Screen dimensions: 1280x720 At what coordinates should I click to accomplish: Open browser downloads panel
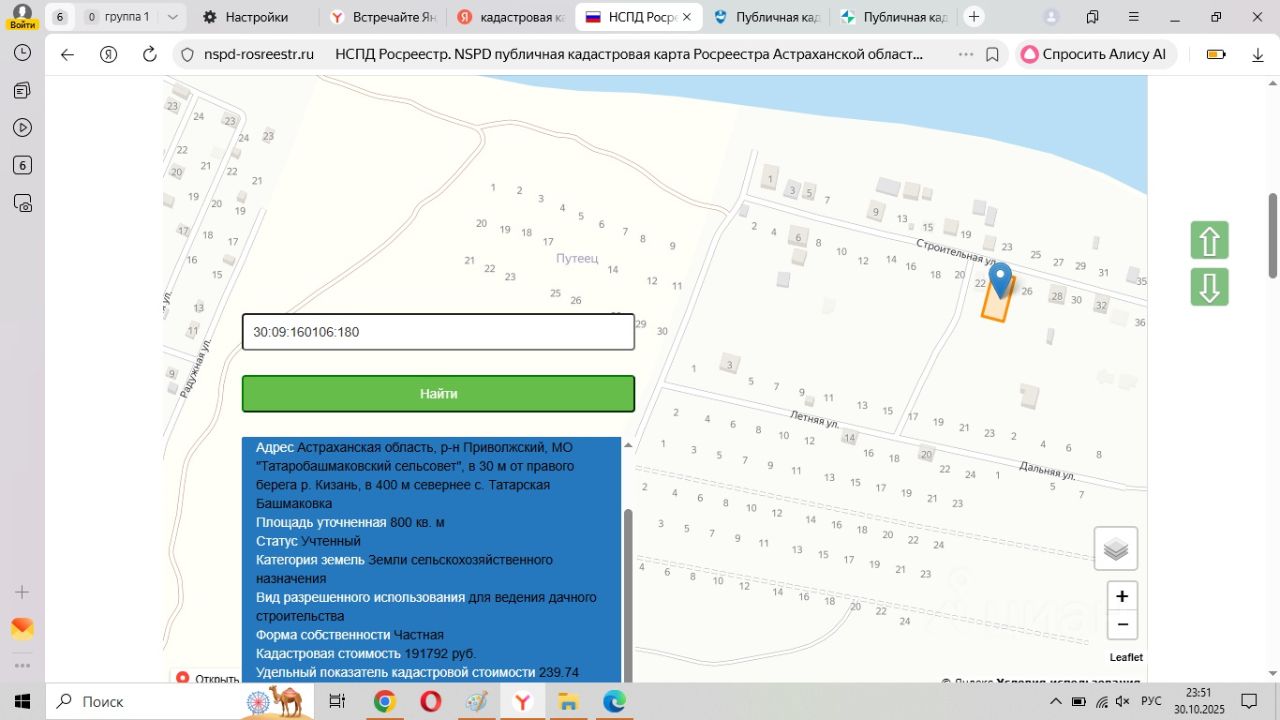[x=1258, y=55]
